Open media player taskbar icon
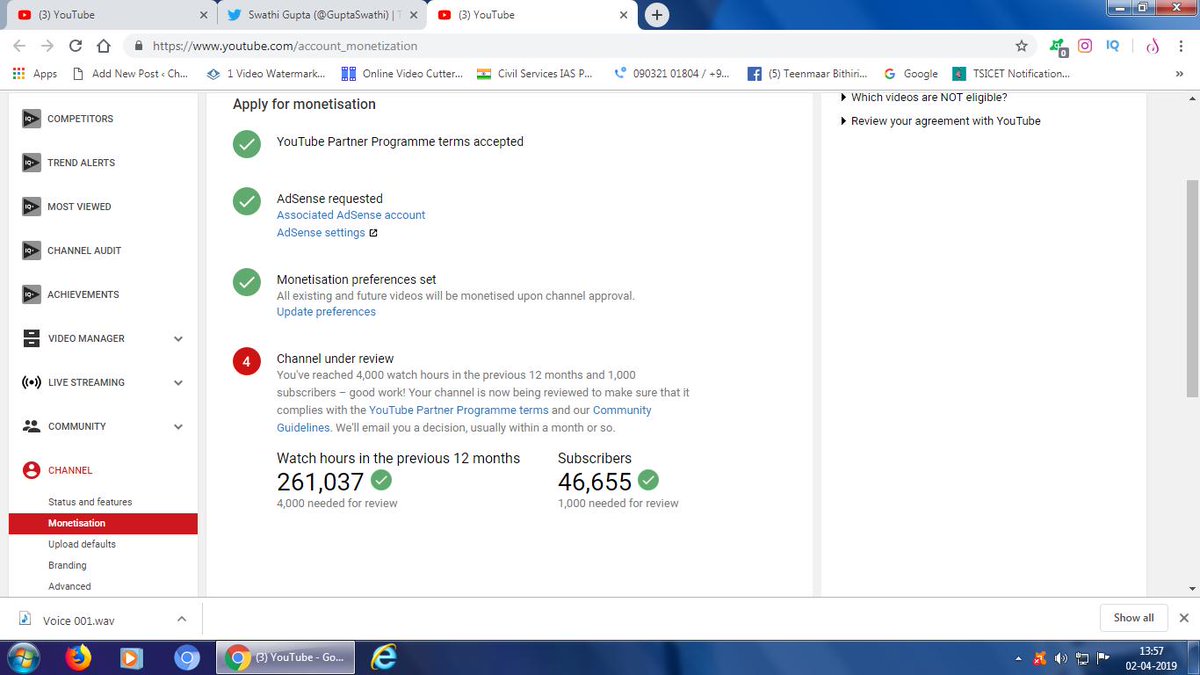This screenshot has width=1200, height=675. (131, 657)
